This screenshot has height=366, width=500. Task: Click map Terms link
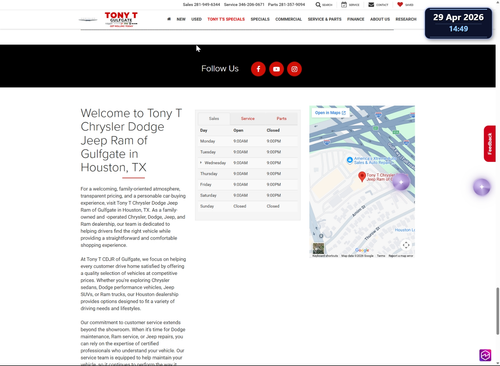pos(381,256)
